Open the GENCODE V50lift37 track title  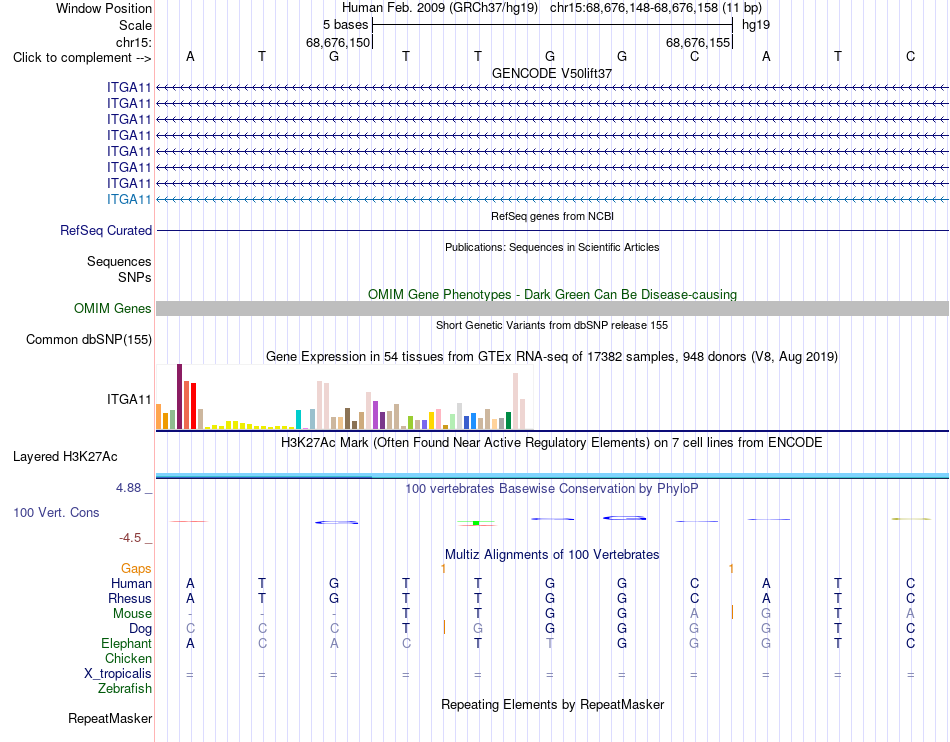[x=552, y=73]
